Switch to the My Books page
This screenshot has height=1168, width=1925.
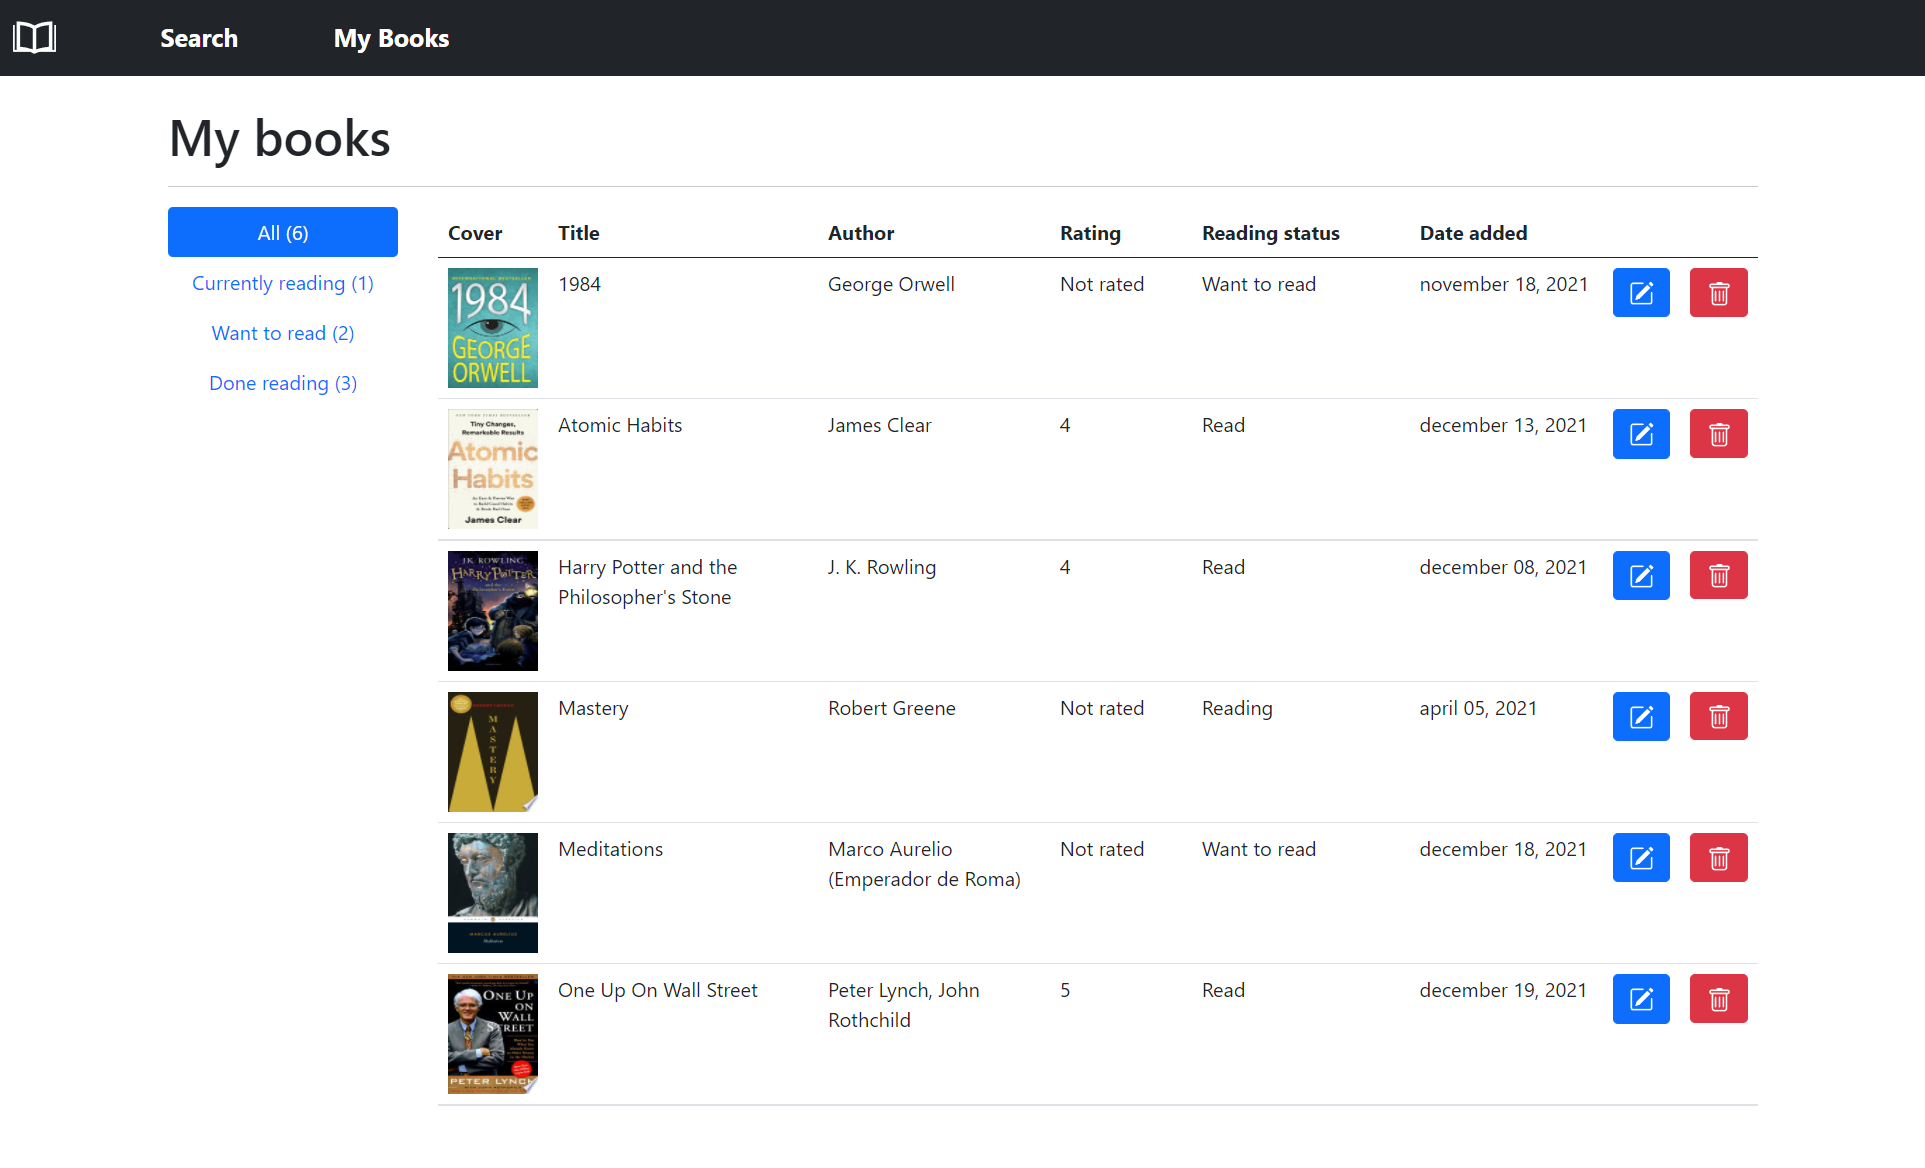point(391,38)
